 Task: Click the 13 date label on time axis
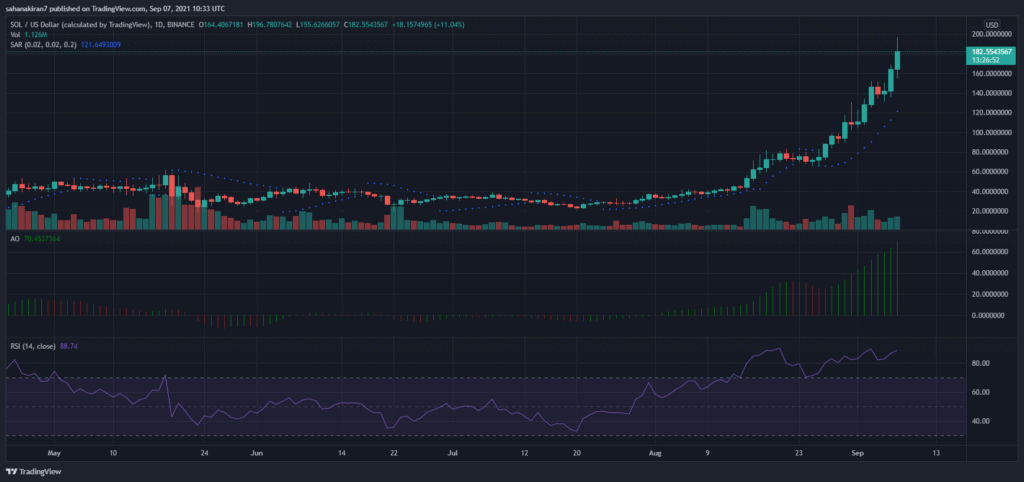(x=936, y=452)
